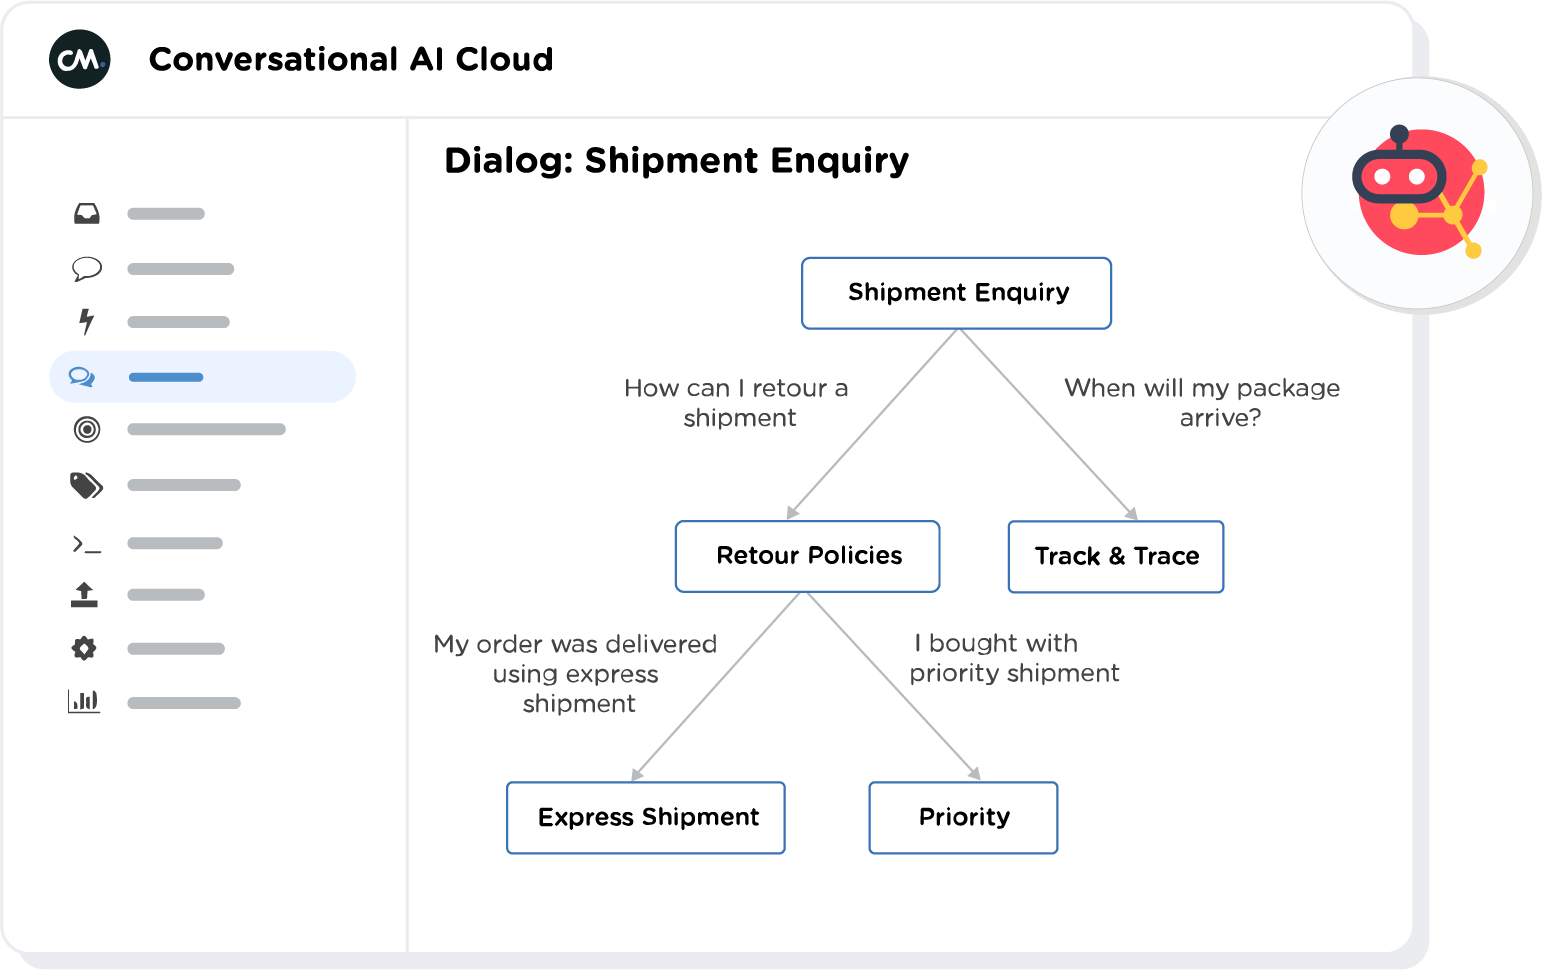Viewport: 1542px width, 970px height.
Task: Select the lightning bolt icon
Action: click(87, 321)
